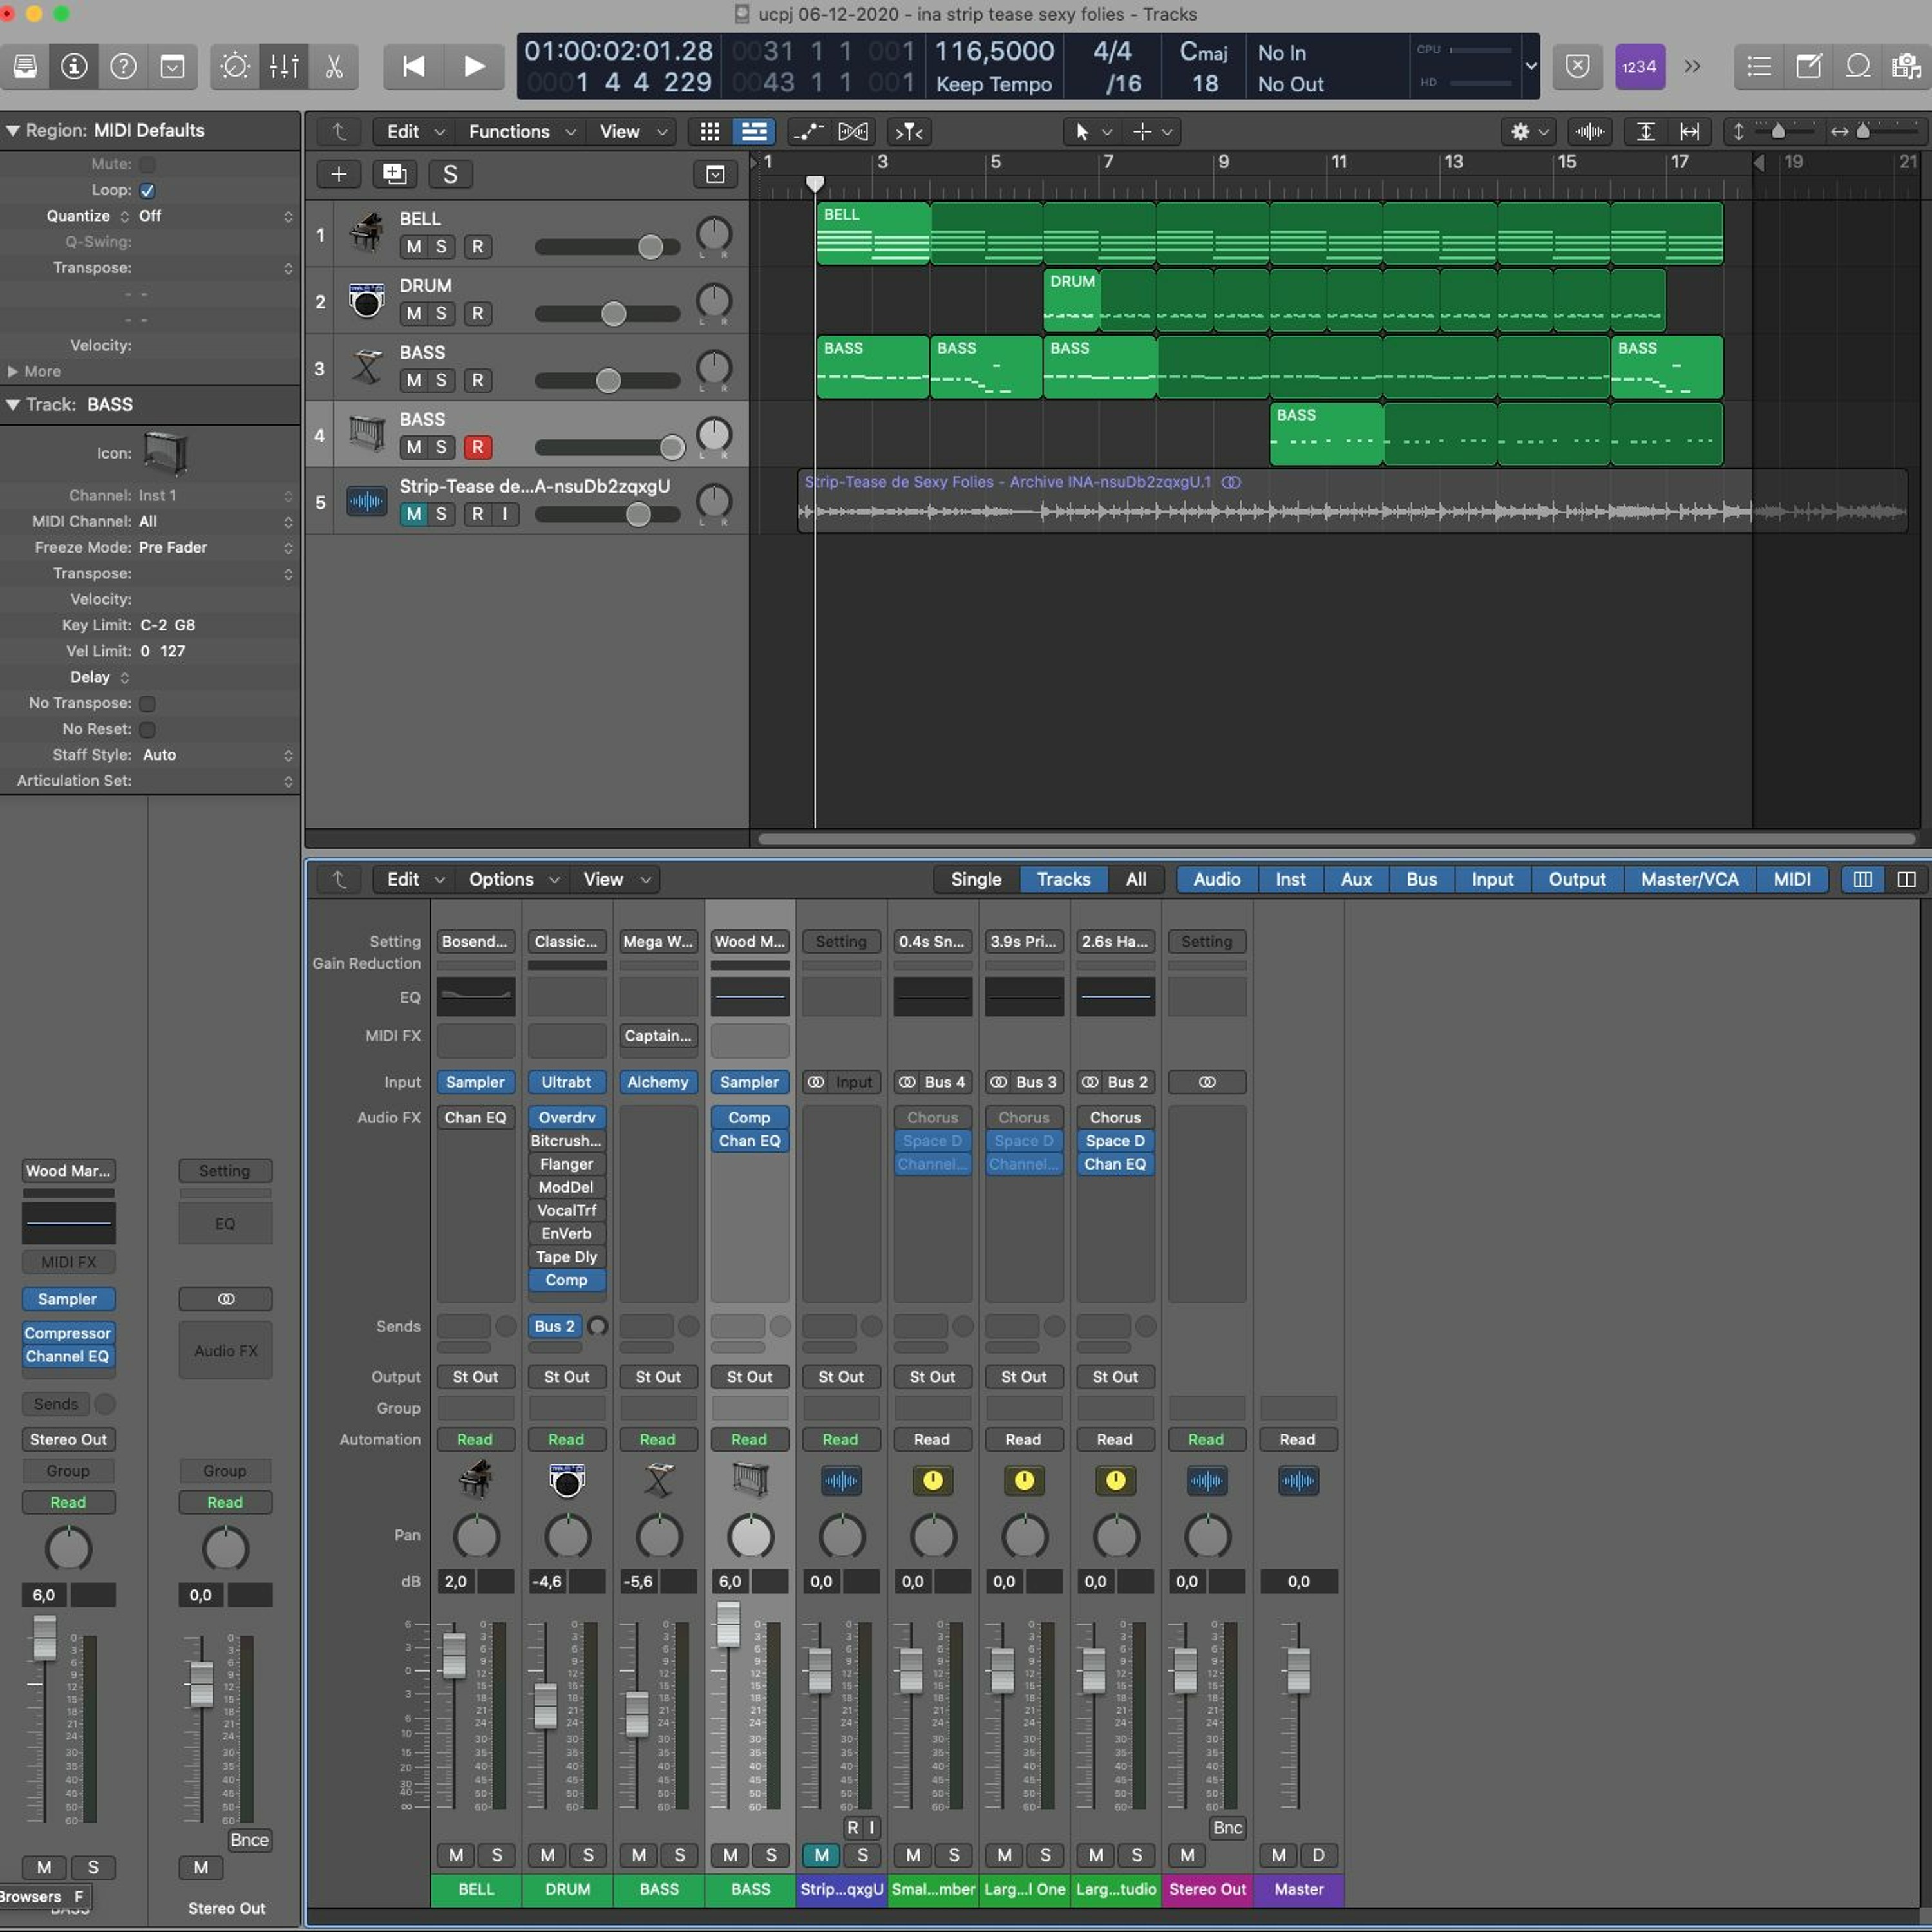Click the DRUM track drum machine icon

tap(366, 299)
